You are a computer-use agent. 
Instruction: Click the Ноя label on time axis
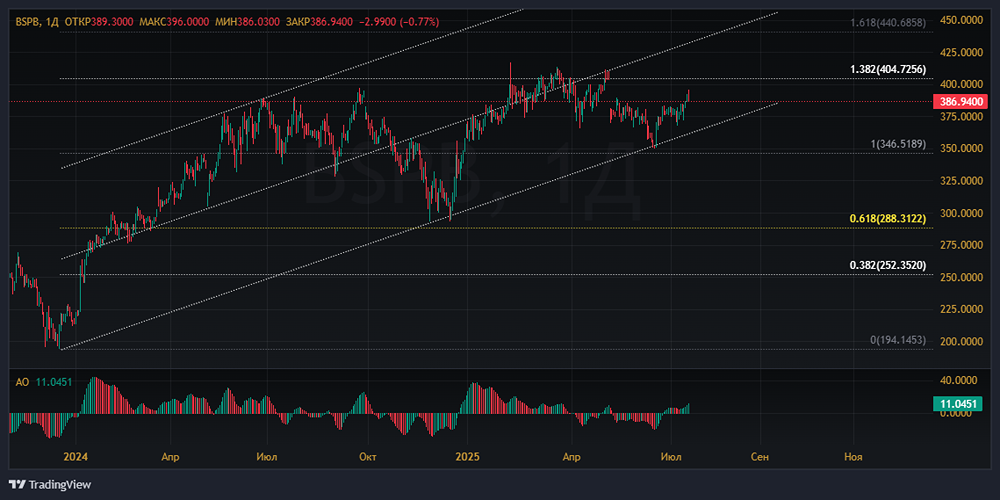pyautogui.click(x=853, y=457)
